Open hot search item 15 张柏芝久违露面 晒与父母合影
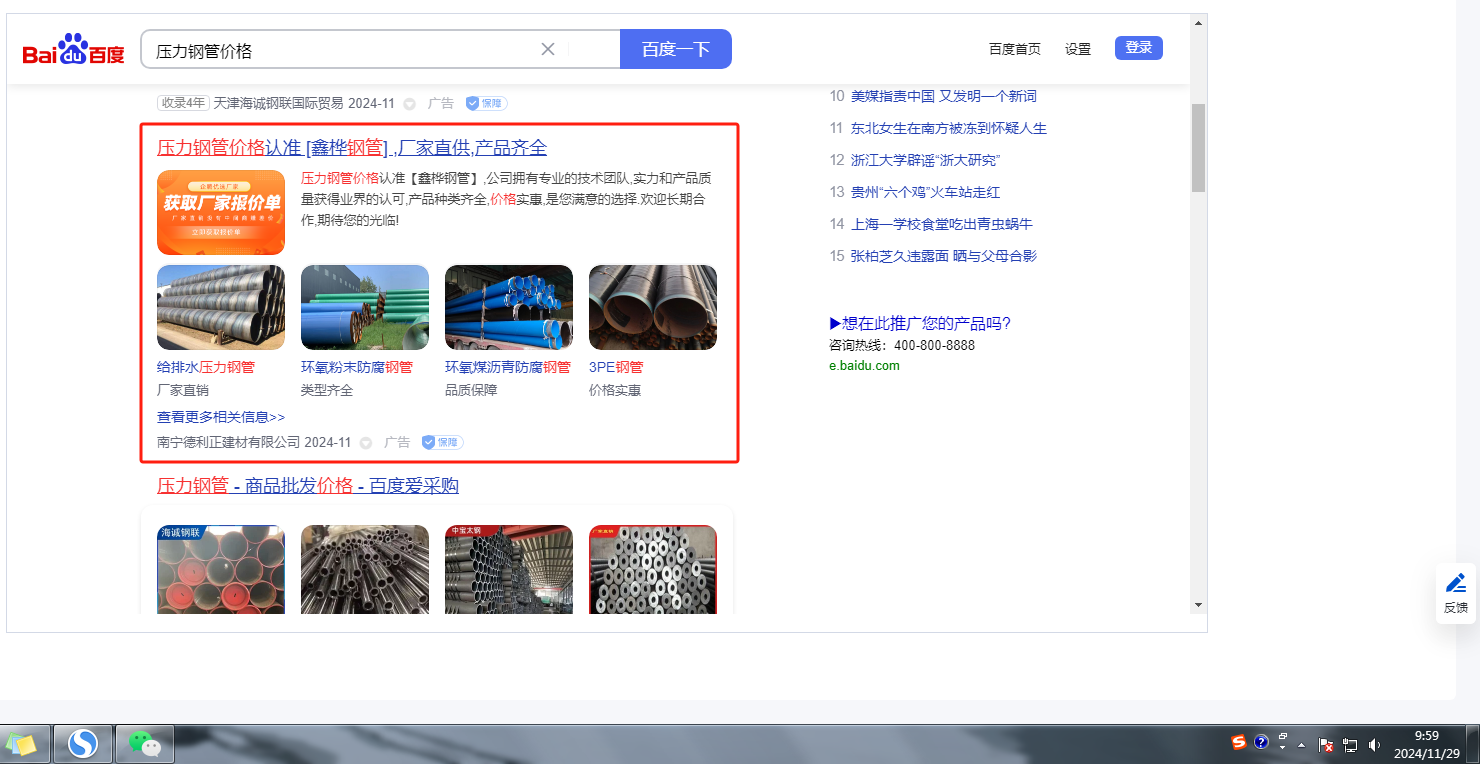 point(944,256)
